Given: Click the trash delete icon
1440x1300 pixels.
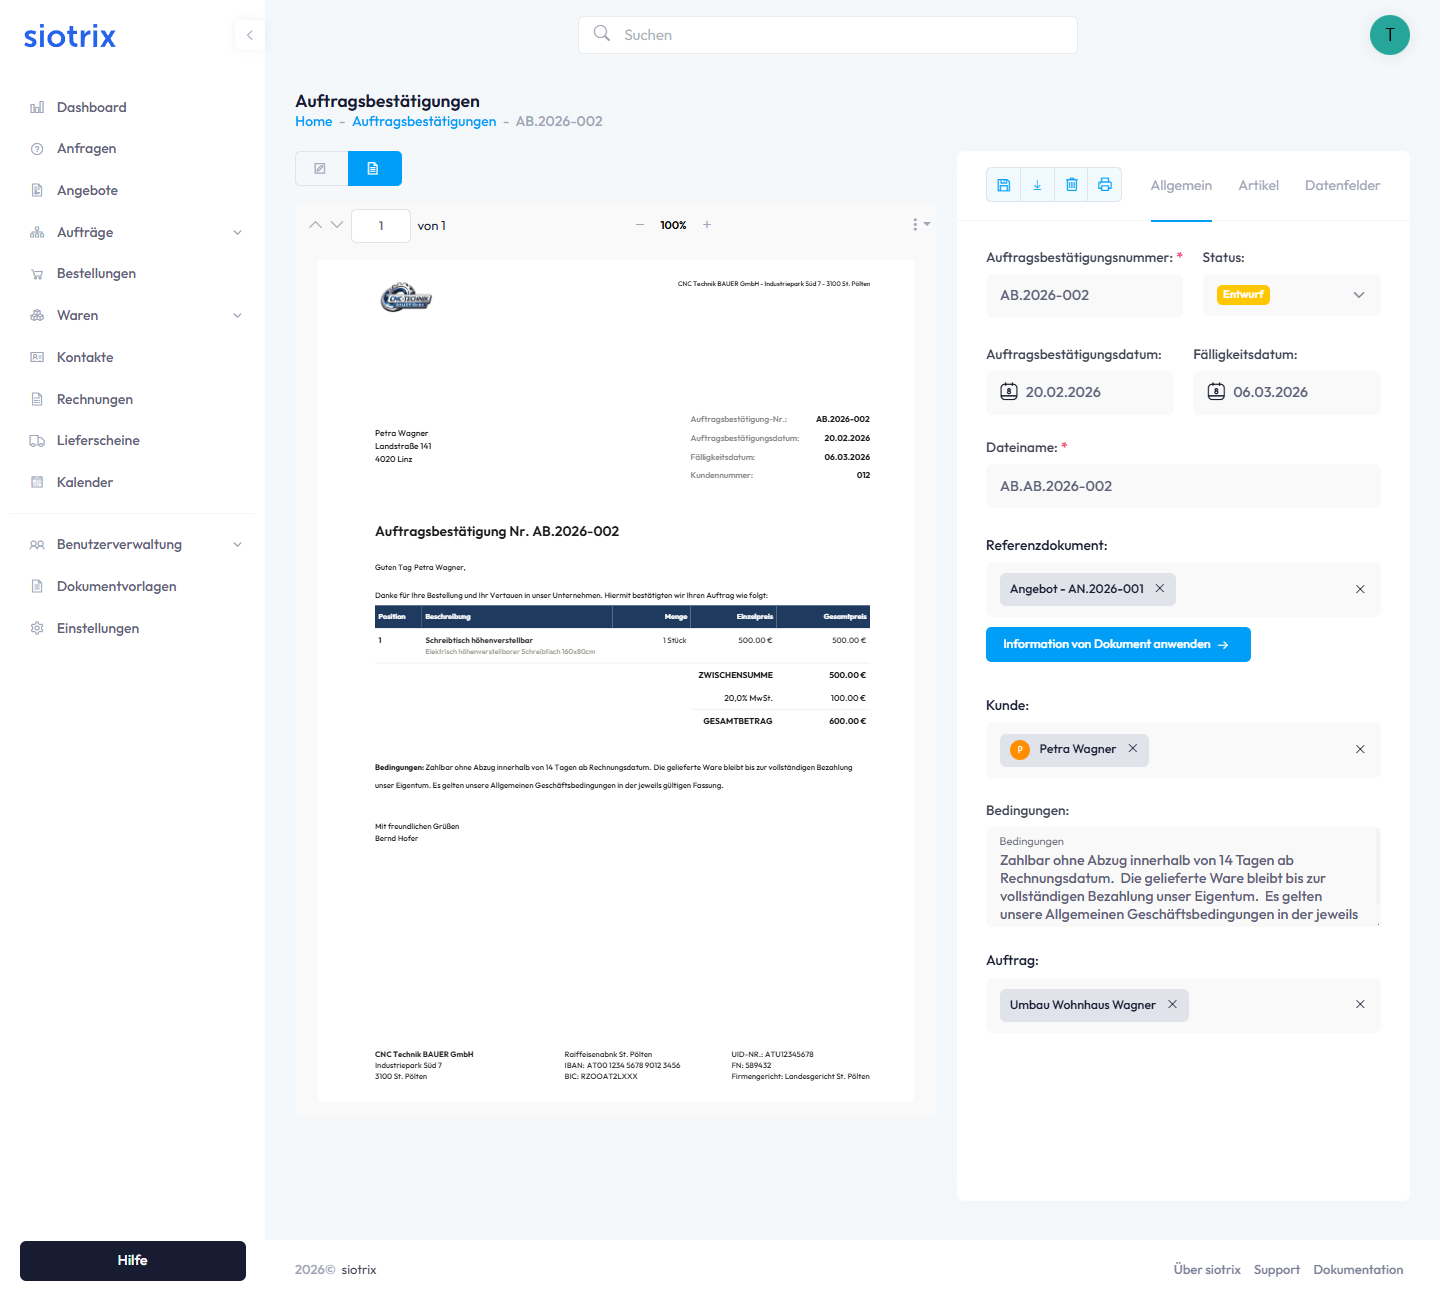Looking at the screenshot, I should (1071, 185).
